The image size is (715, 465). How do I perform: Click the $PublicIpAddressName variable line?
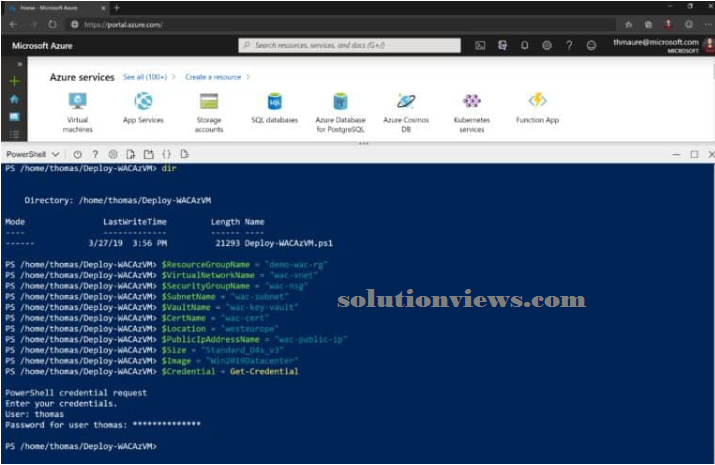[176, 340]
